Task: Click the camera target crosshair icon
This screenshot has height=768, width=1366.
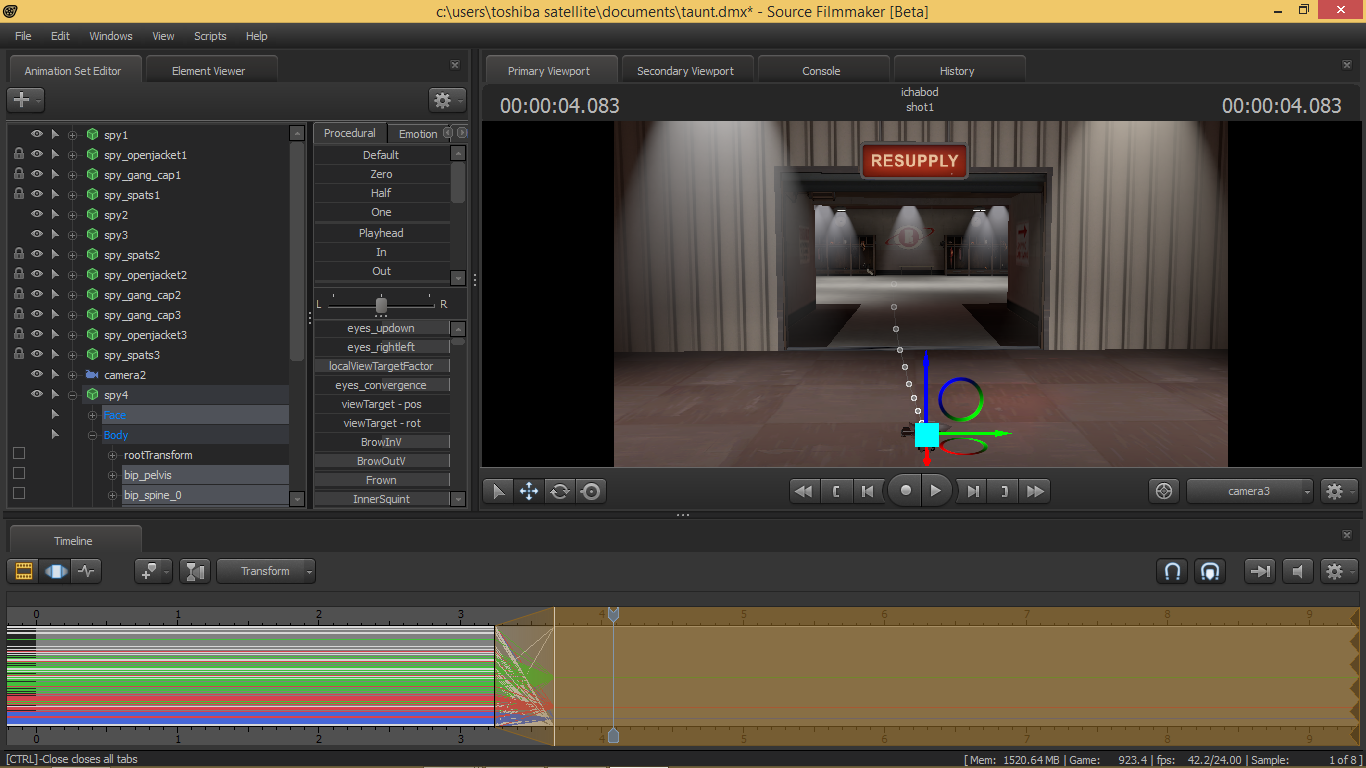Action: point(1163,491)
